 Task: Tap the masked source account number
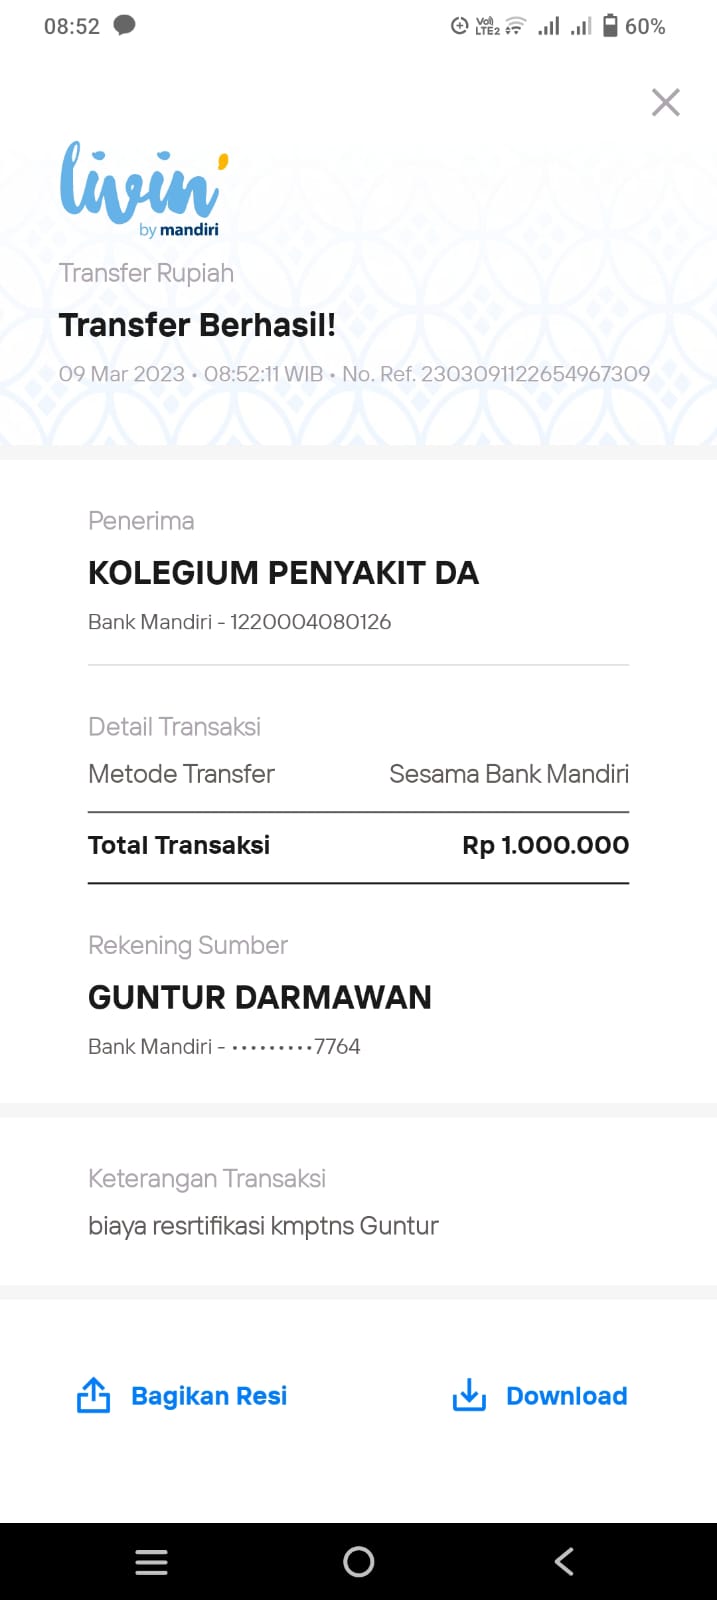click(x=295, y=1047)
